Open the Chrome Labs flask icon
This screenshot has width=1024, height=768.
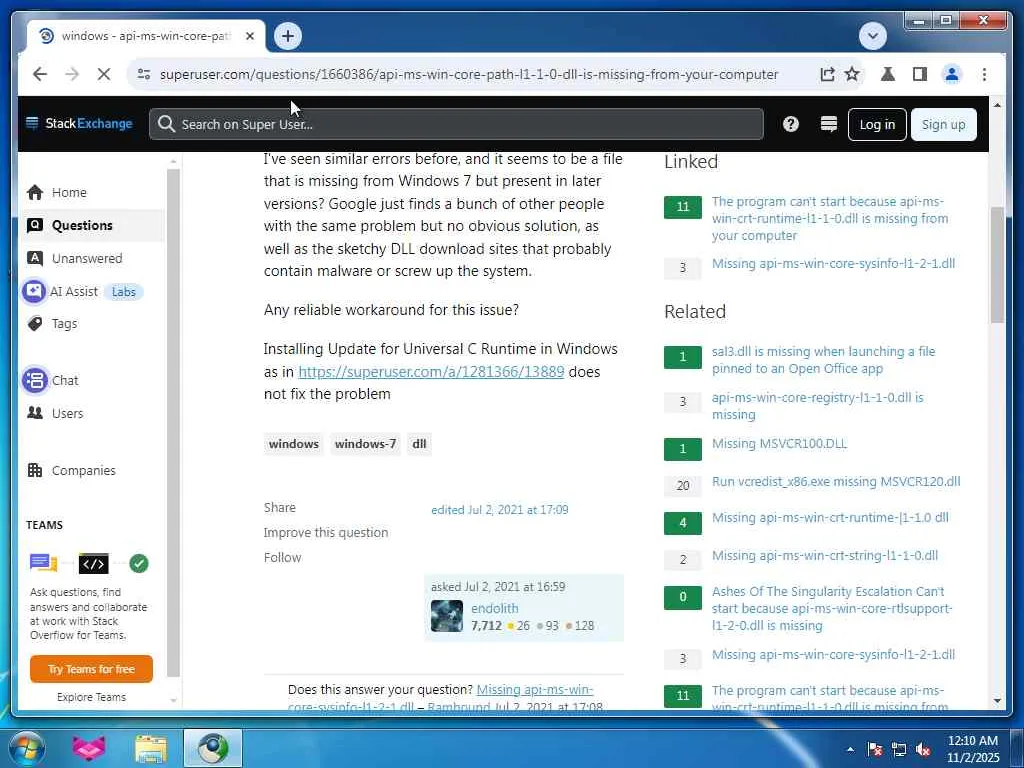(x=888, y=74)
